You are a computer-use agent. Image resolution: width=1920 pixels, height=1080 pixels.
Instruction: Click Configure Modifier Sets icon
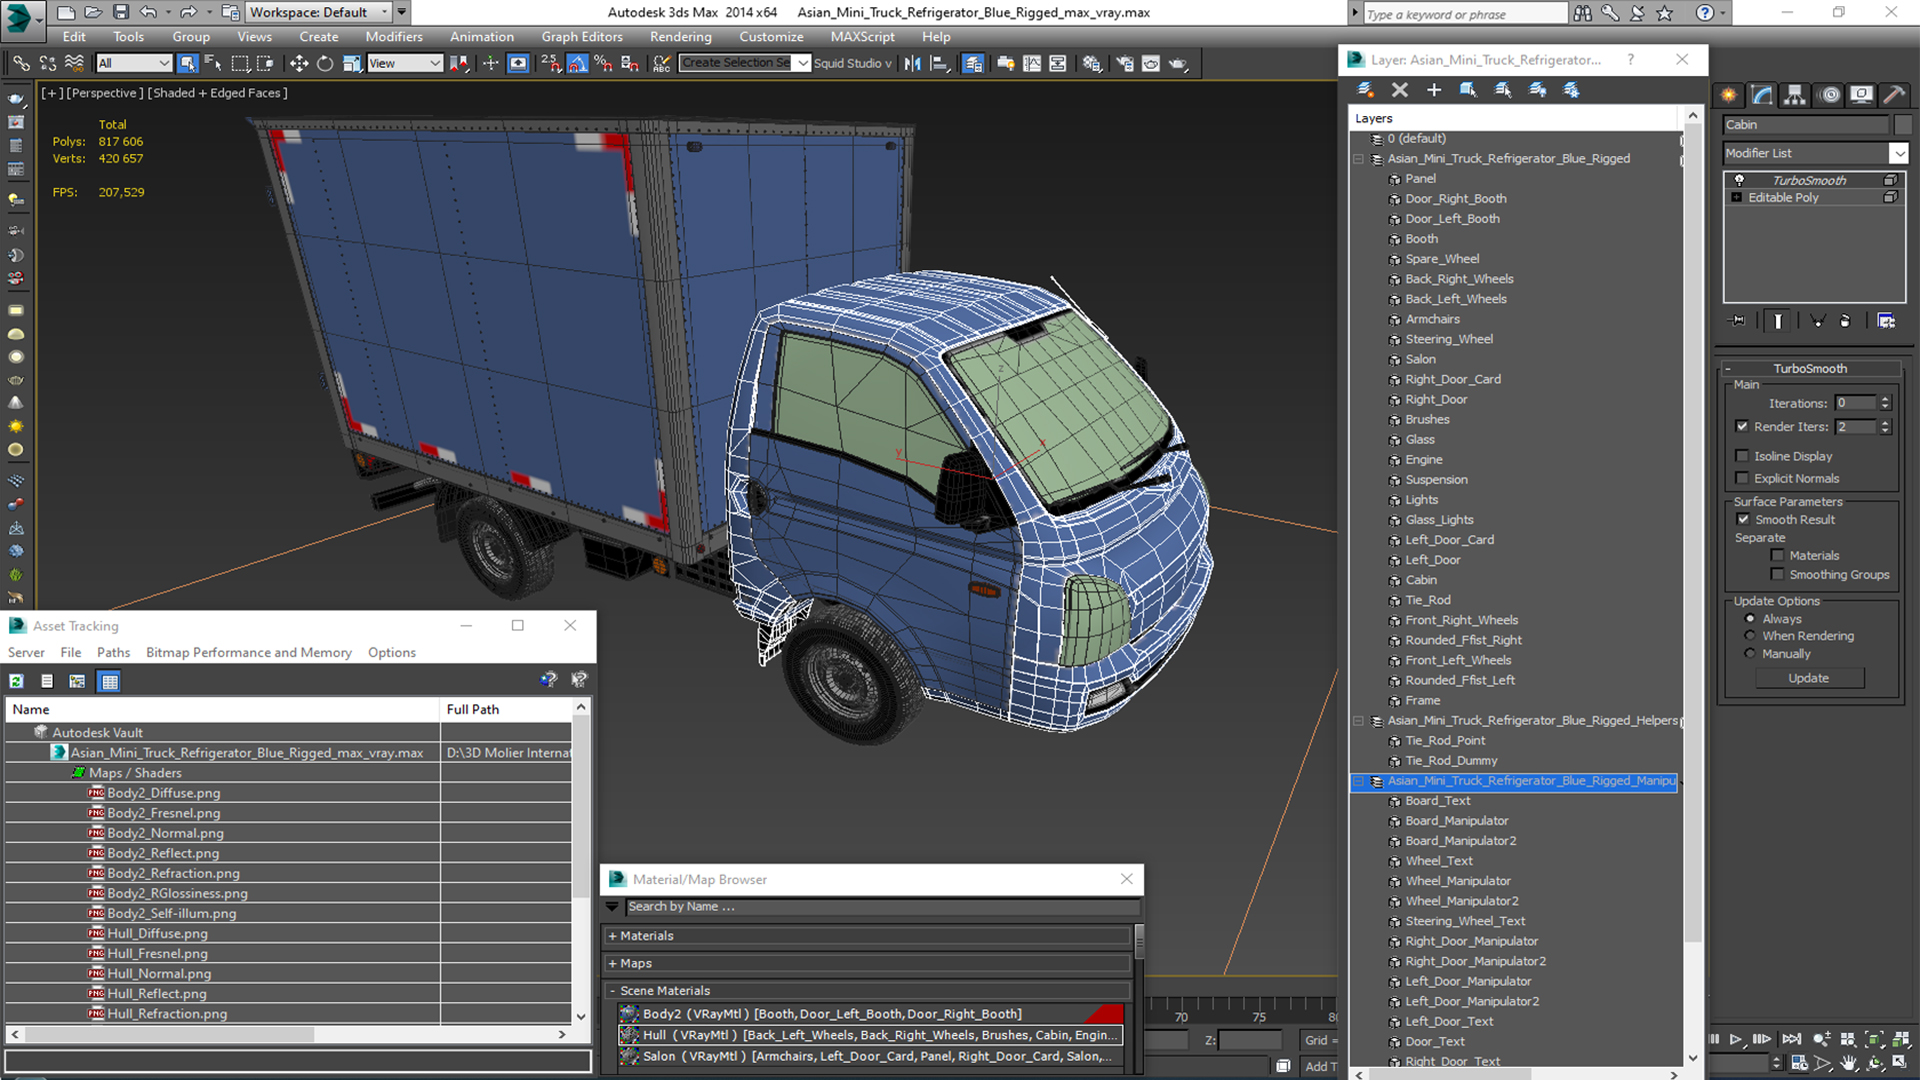[x=1886, y=321]
